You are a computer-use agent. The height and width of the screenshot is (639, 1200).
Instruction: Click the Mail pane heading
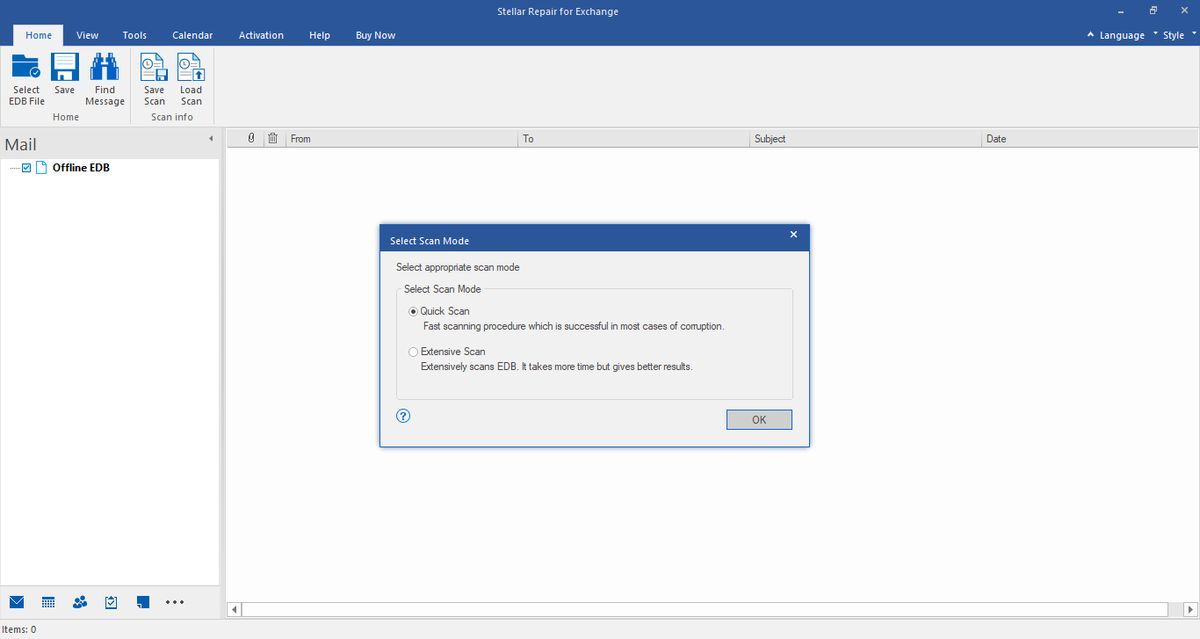tap(21, 144)
